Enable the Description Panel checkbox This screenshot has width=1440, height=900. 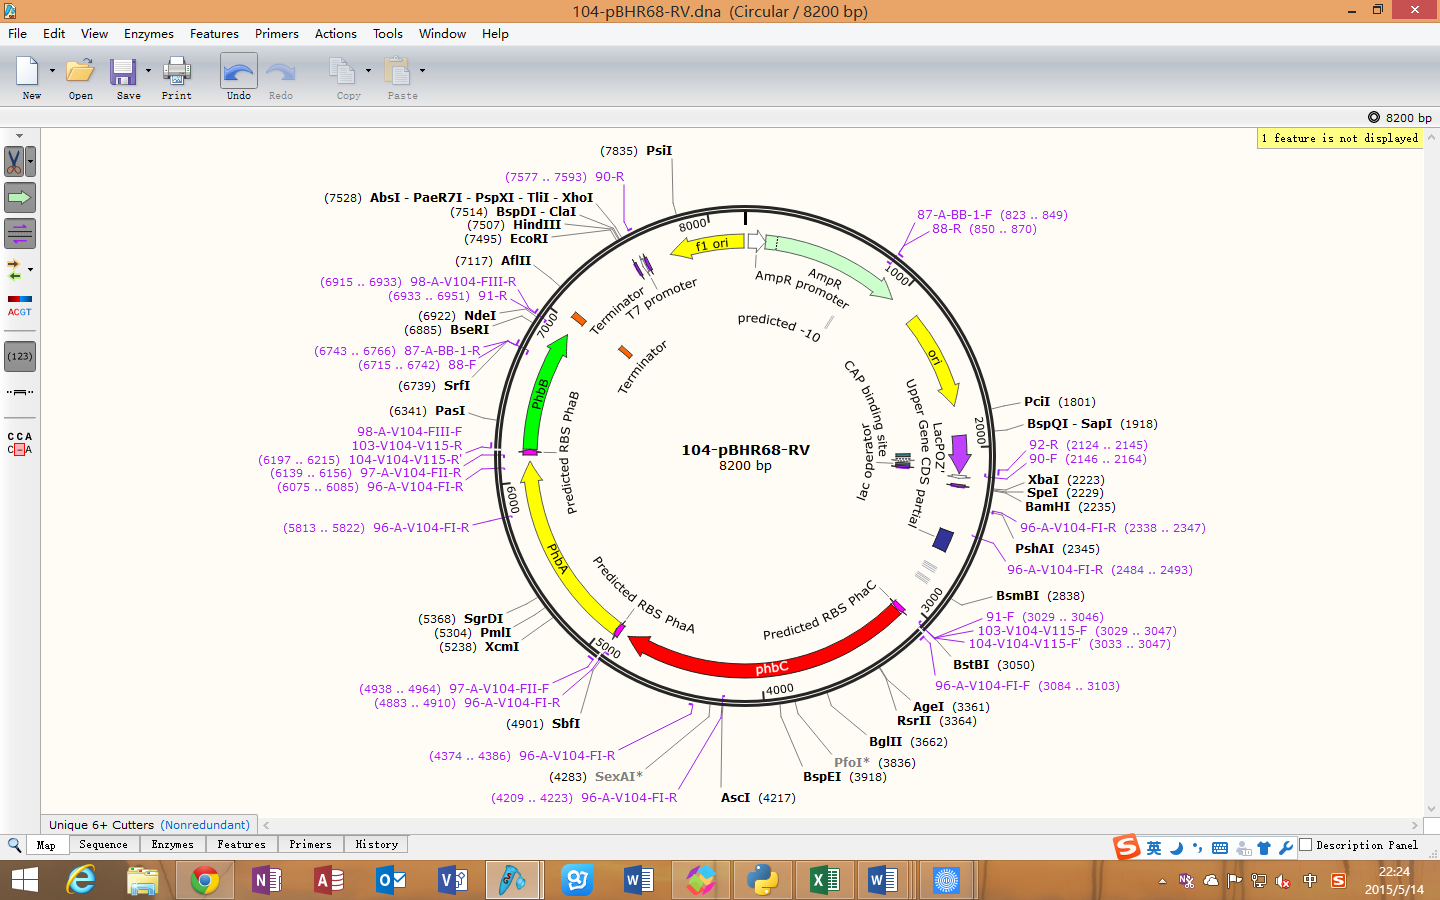pyautogui.click(x=1306, y=845)
